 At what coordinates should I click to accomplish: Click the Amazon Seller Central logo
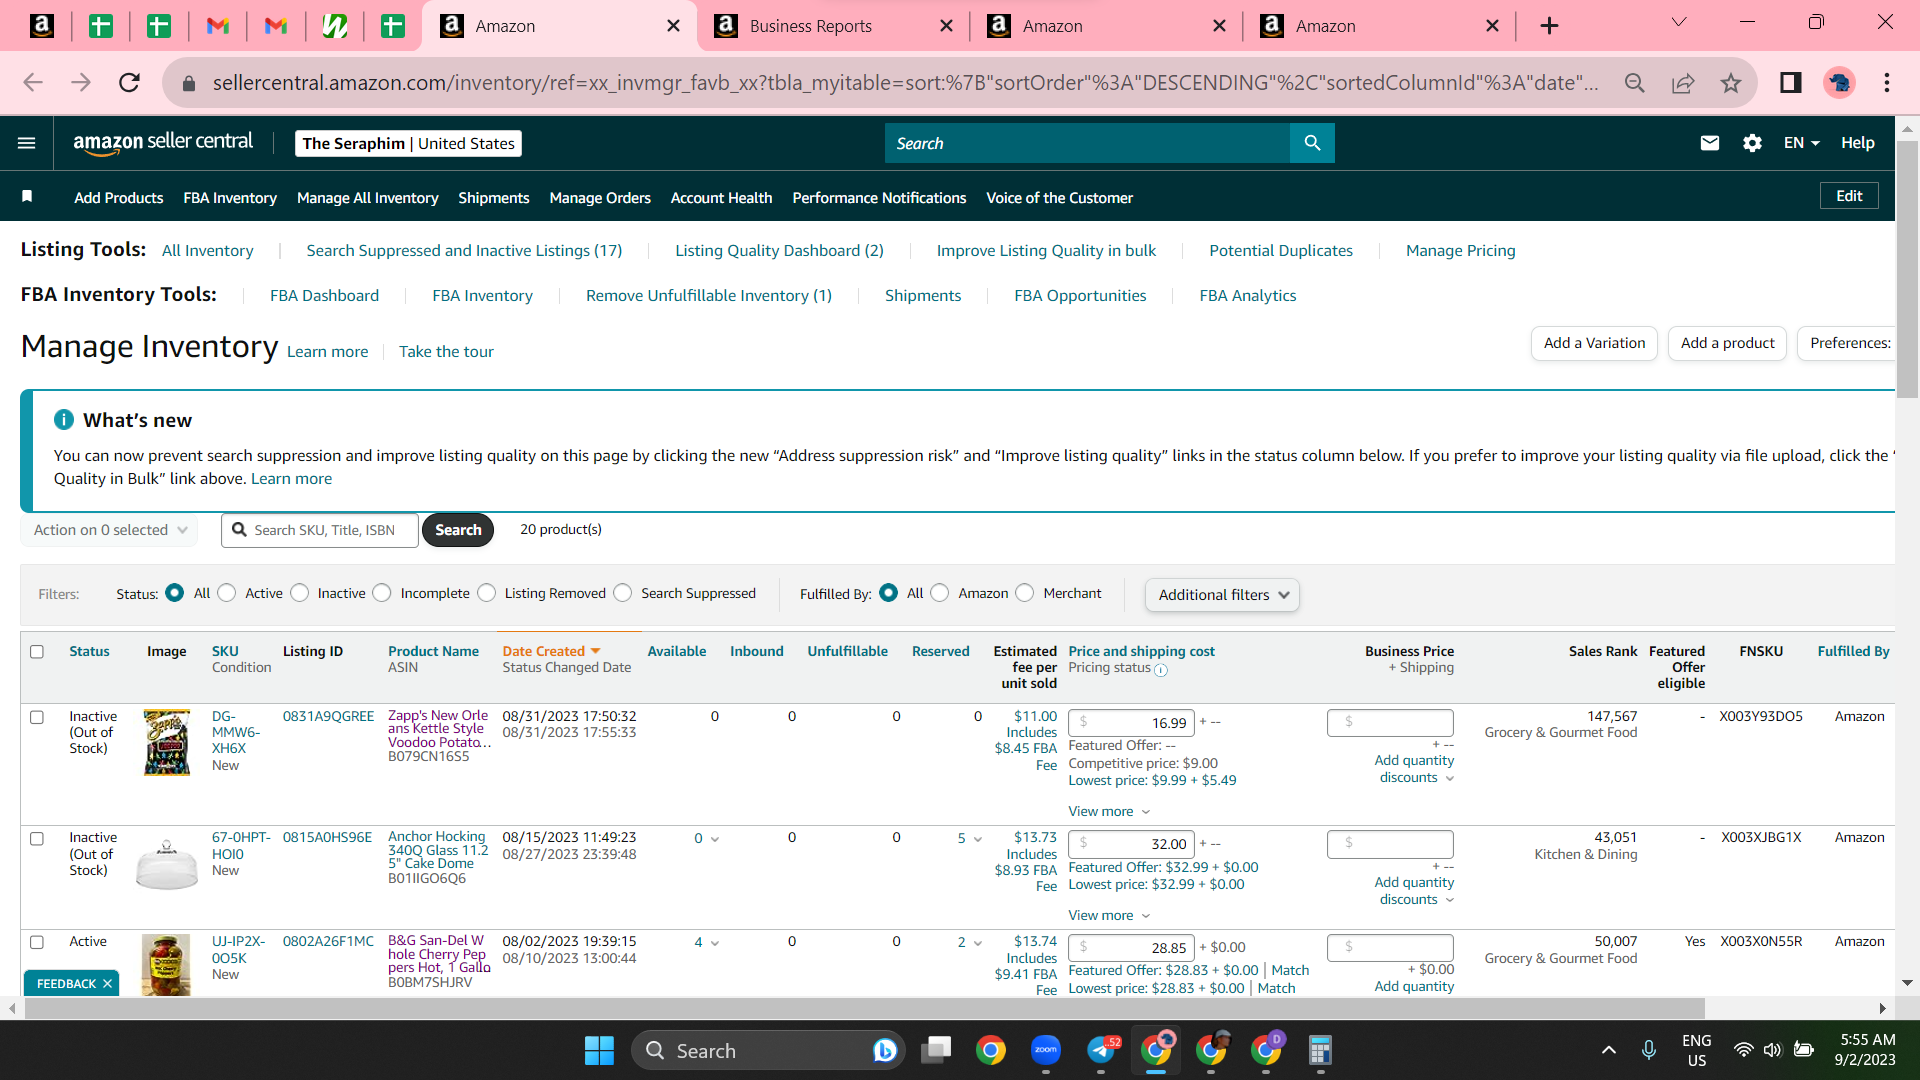163,143
